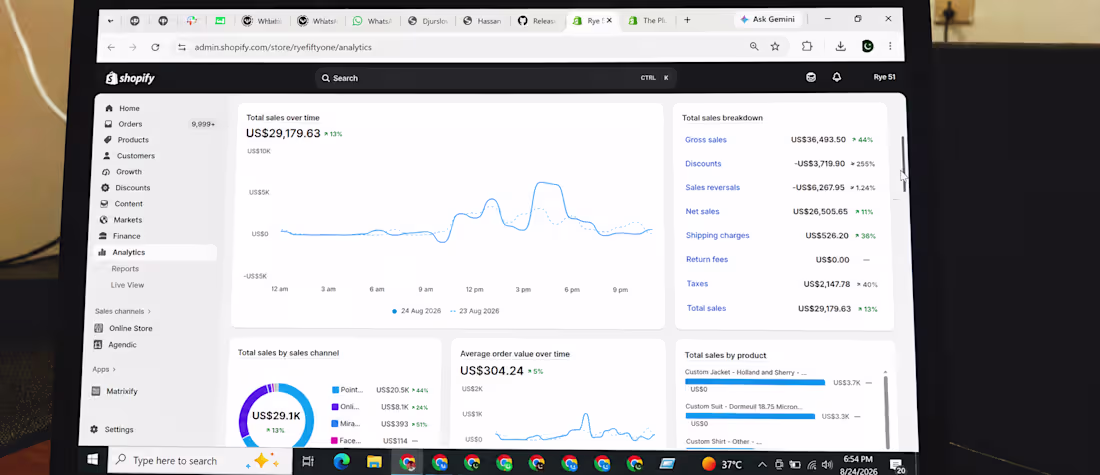Screen dimensions: 1100x475
Task: Open the notifications bell in Shopify
Action: [836, 78]
